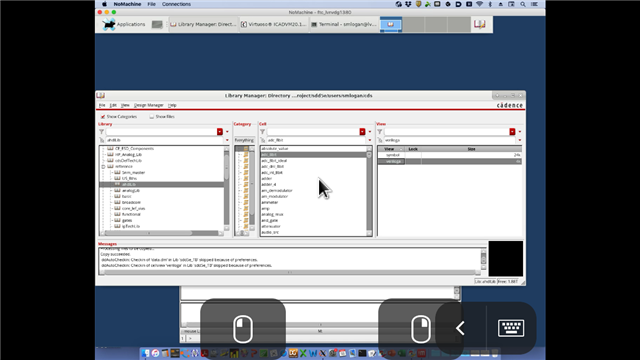The width and height of the screenshot is (640, 360).
Task: Click the View filter funnel icon
Action: coord(380,132)
